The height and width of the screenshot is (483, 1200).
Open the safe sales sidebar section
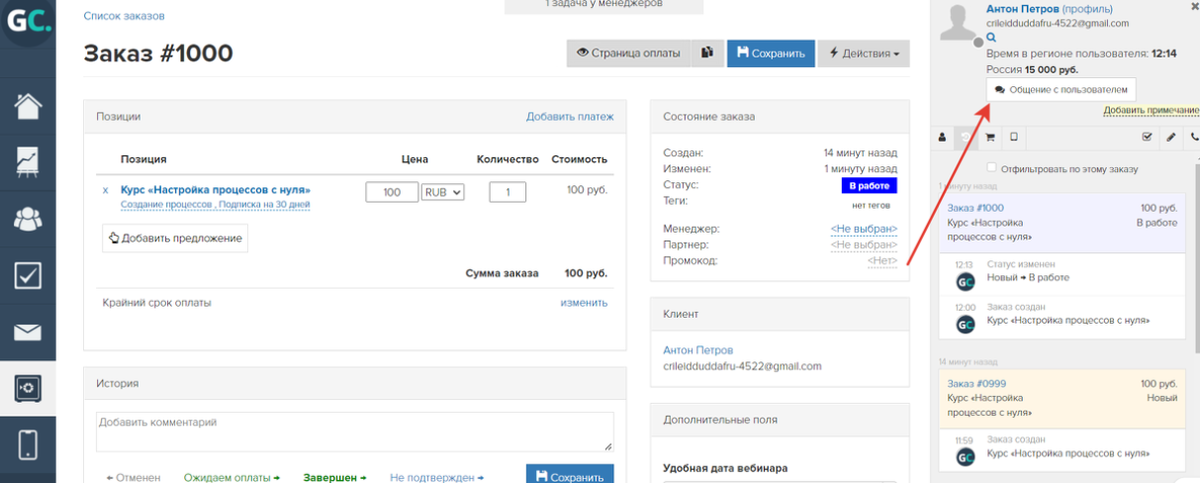(x=27, y=389)
